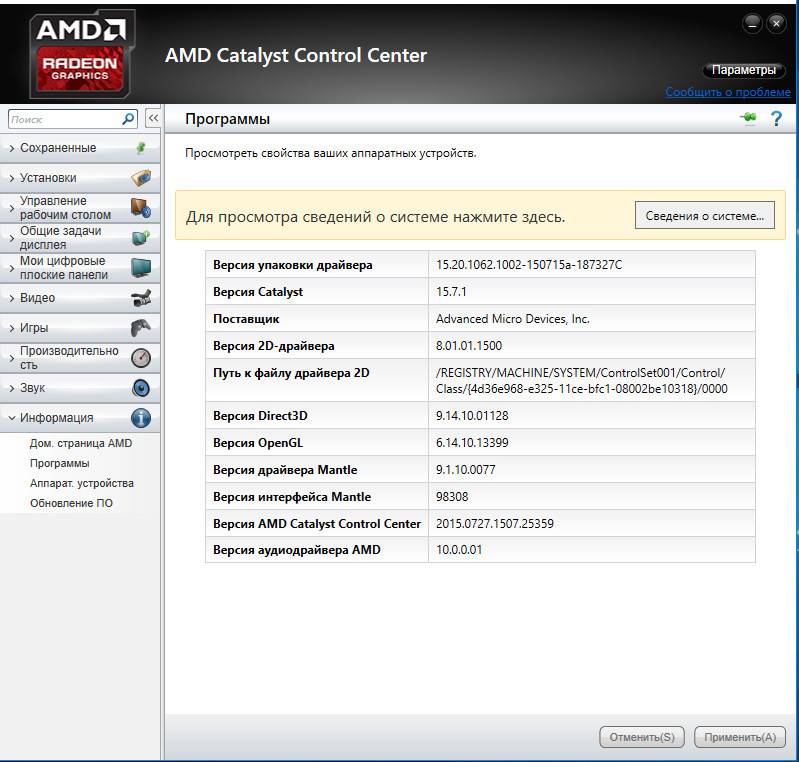Click the green pin icon next to Сохраненные

[x=141, y=148]
